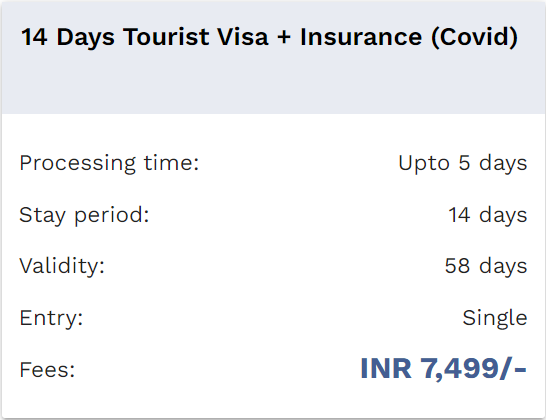
Task: Click the 14 days stay value
Action: 488,215
